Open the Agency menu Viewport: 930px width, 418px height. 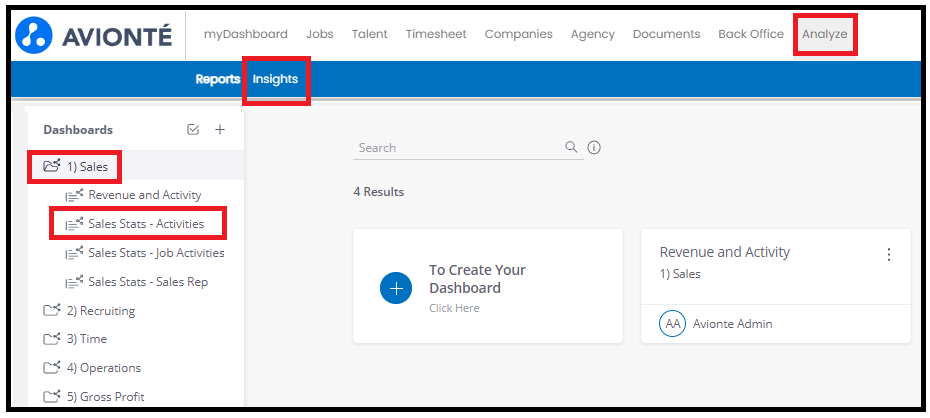593,34
